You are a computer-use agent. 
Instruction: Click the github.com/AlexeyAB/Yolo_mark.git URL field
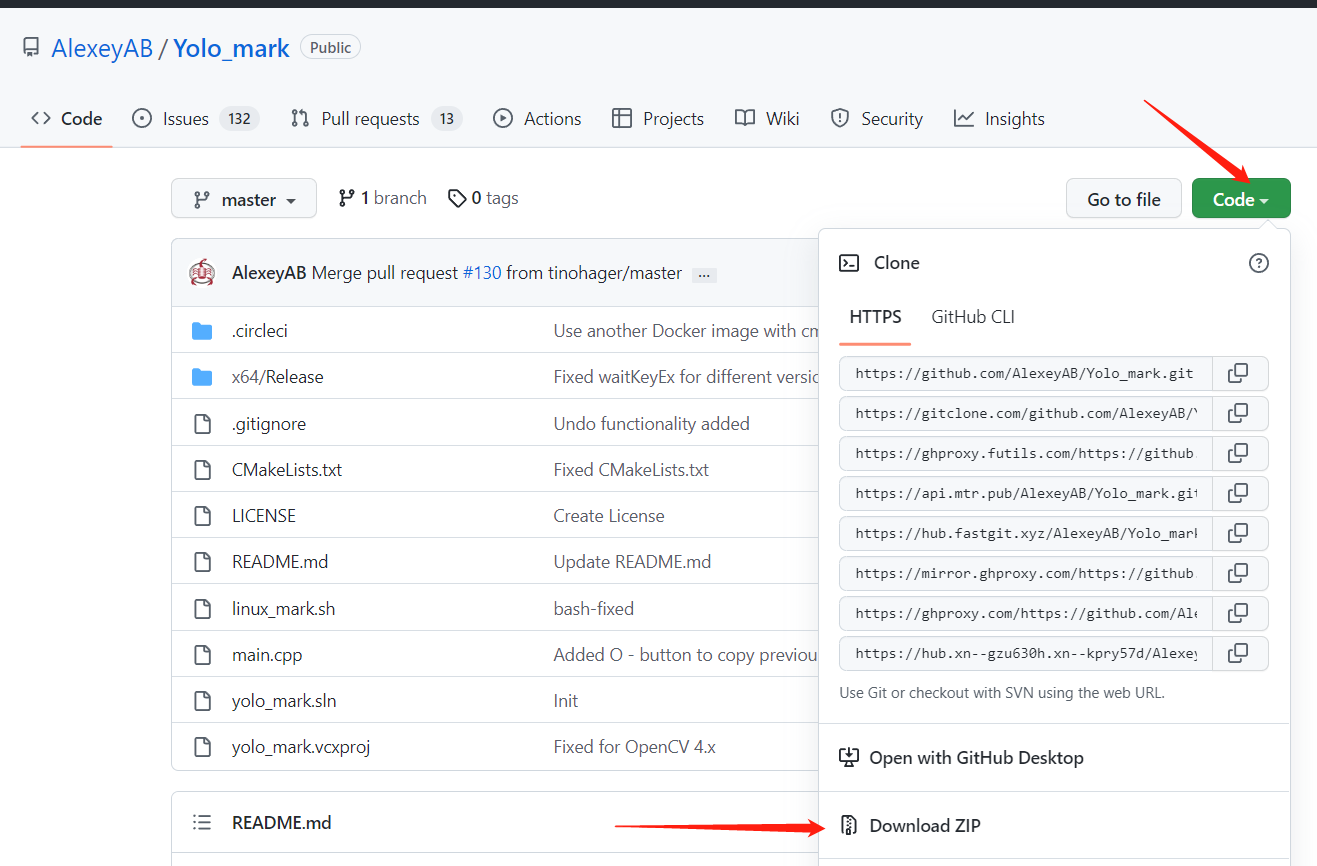pyautogui.click(x=1026, y=373)
